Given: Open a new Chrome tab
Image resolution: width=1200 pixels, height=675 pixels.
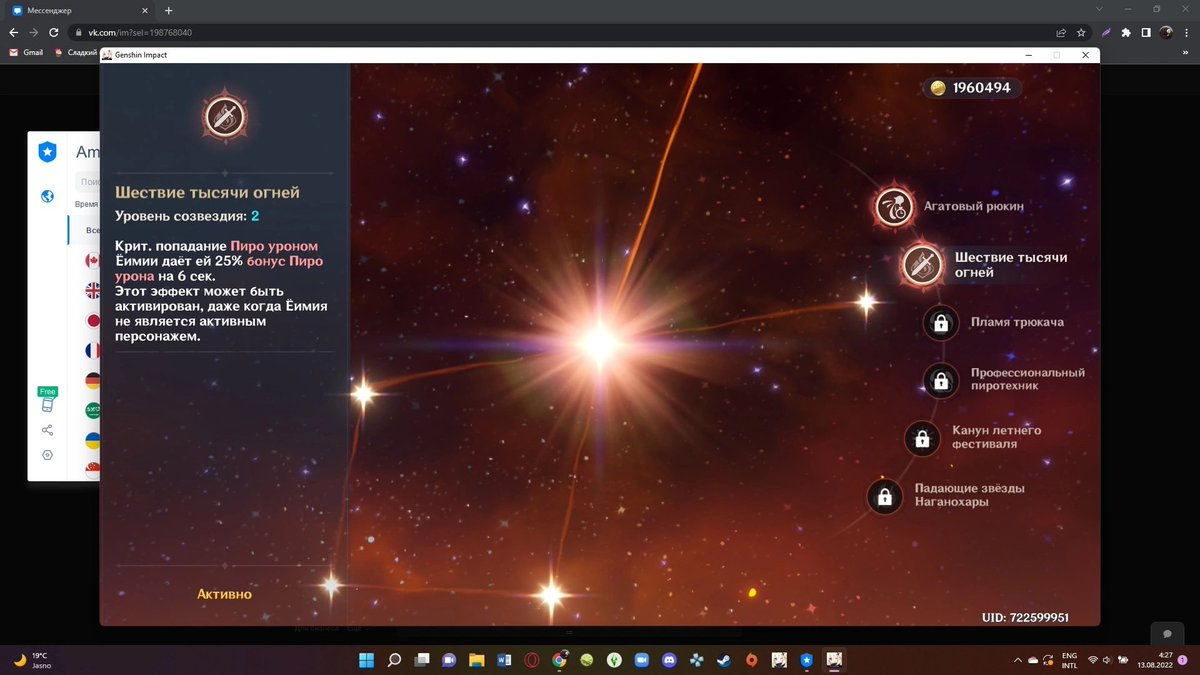Looking at the screenshot, I should pyautogui.click(x=168, y=10).
